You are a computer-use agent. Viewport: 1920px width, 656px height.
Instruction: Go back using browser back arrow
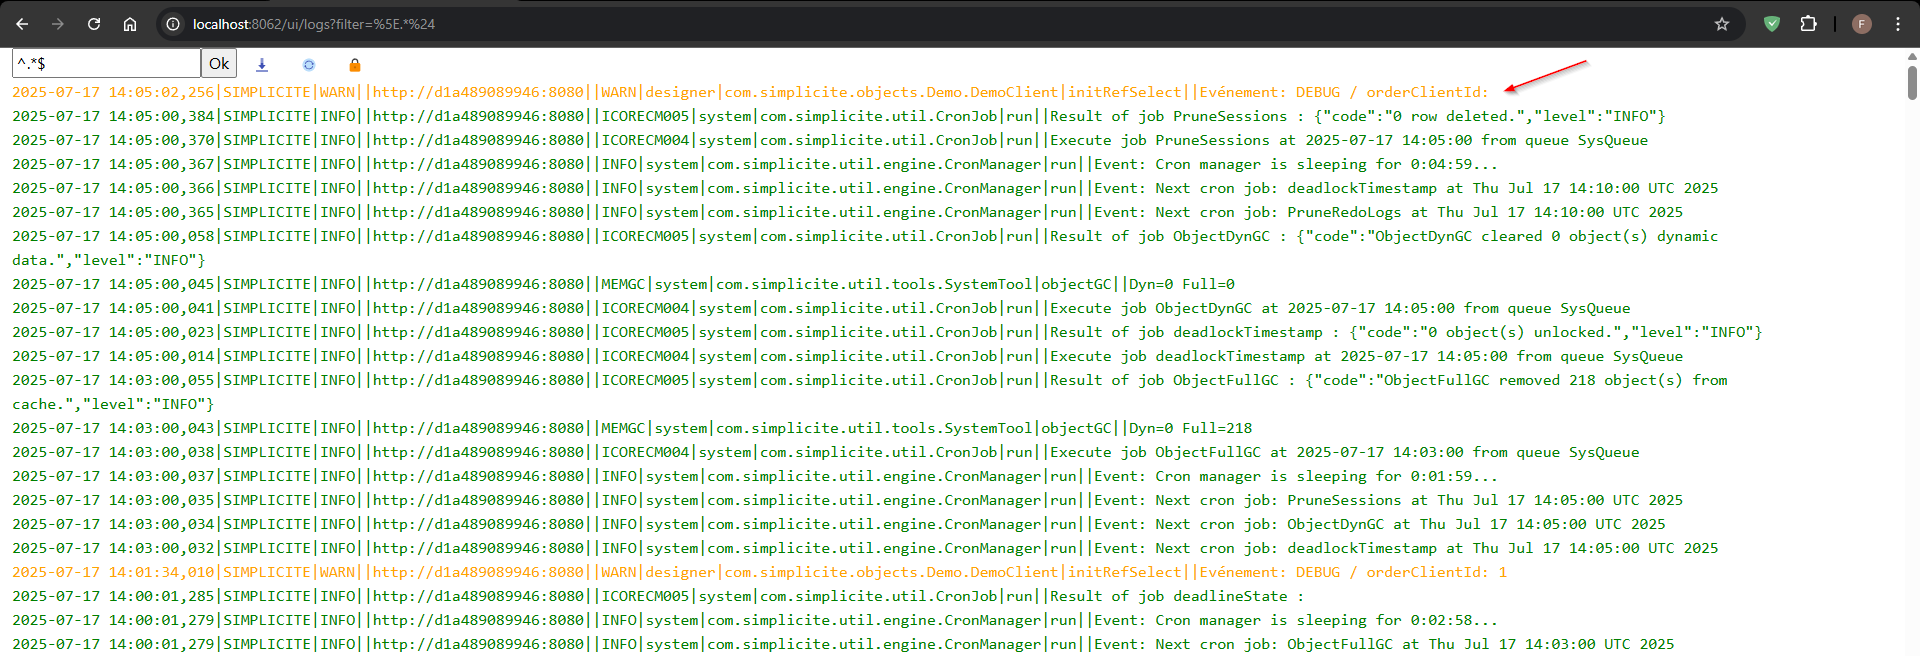22,24
